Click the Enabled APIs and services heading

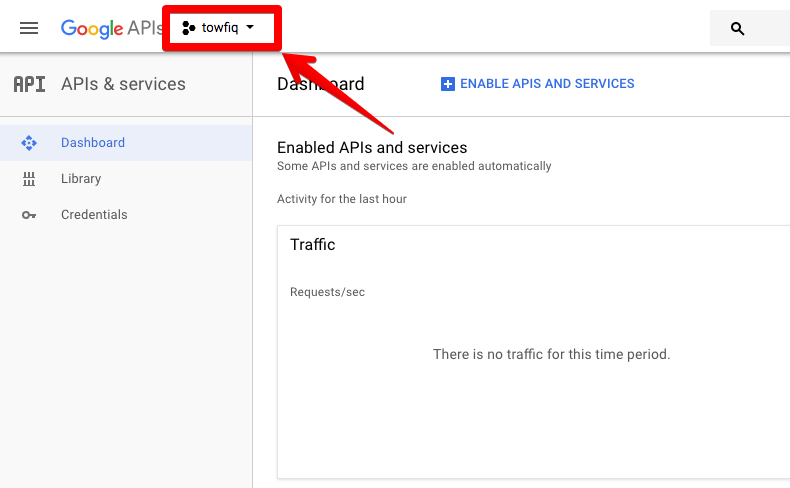click(x=372, y=148)
